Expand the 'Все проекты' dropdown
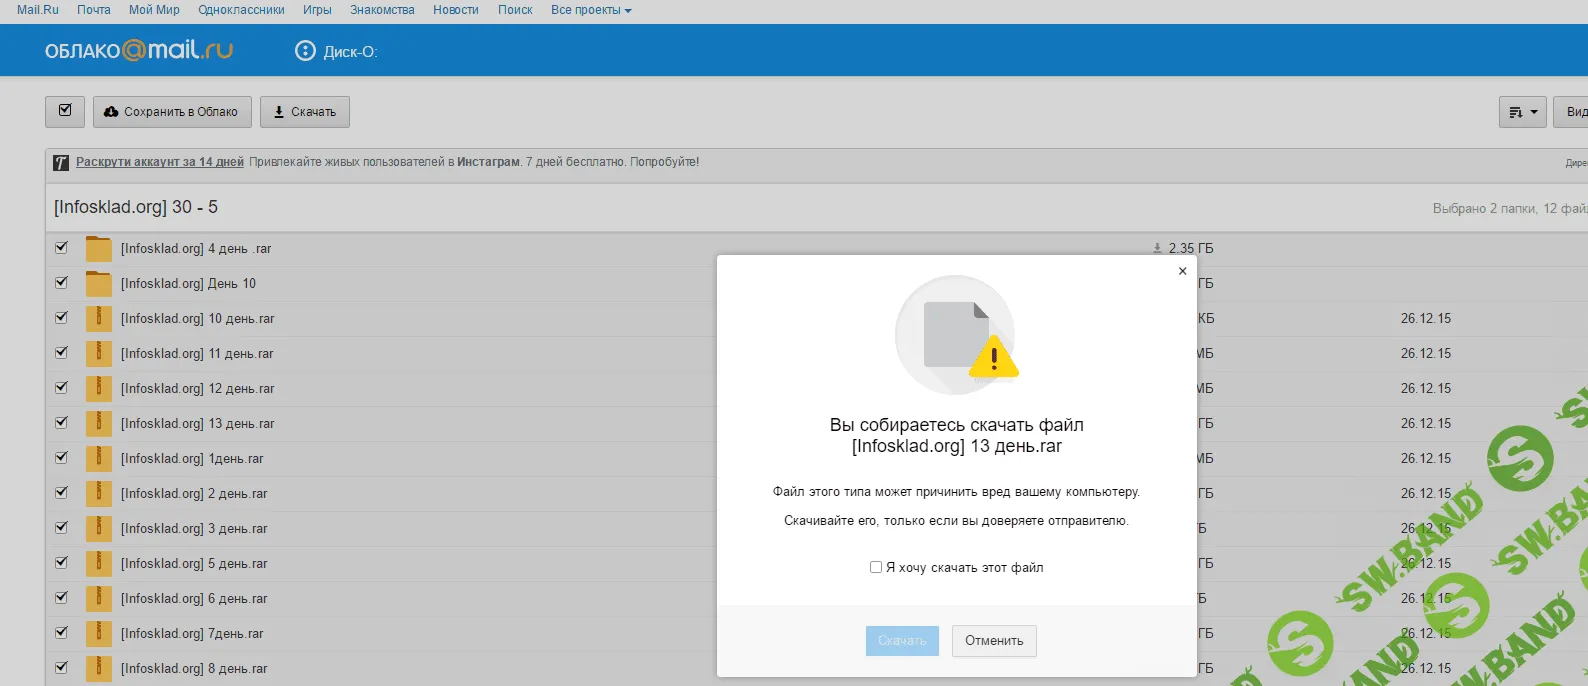Viewport: 1588px width, 686px height. click(590, 10)
